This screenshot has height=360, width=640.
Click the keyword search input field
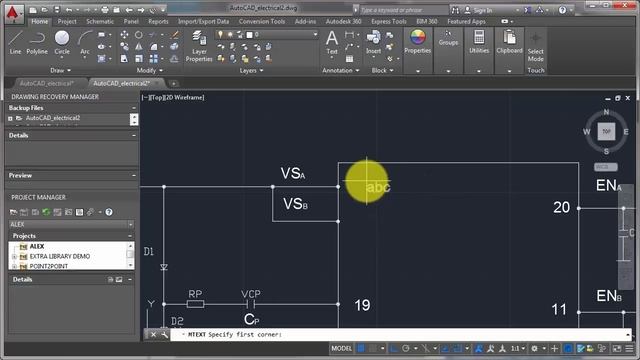403,10
